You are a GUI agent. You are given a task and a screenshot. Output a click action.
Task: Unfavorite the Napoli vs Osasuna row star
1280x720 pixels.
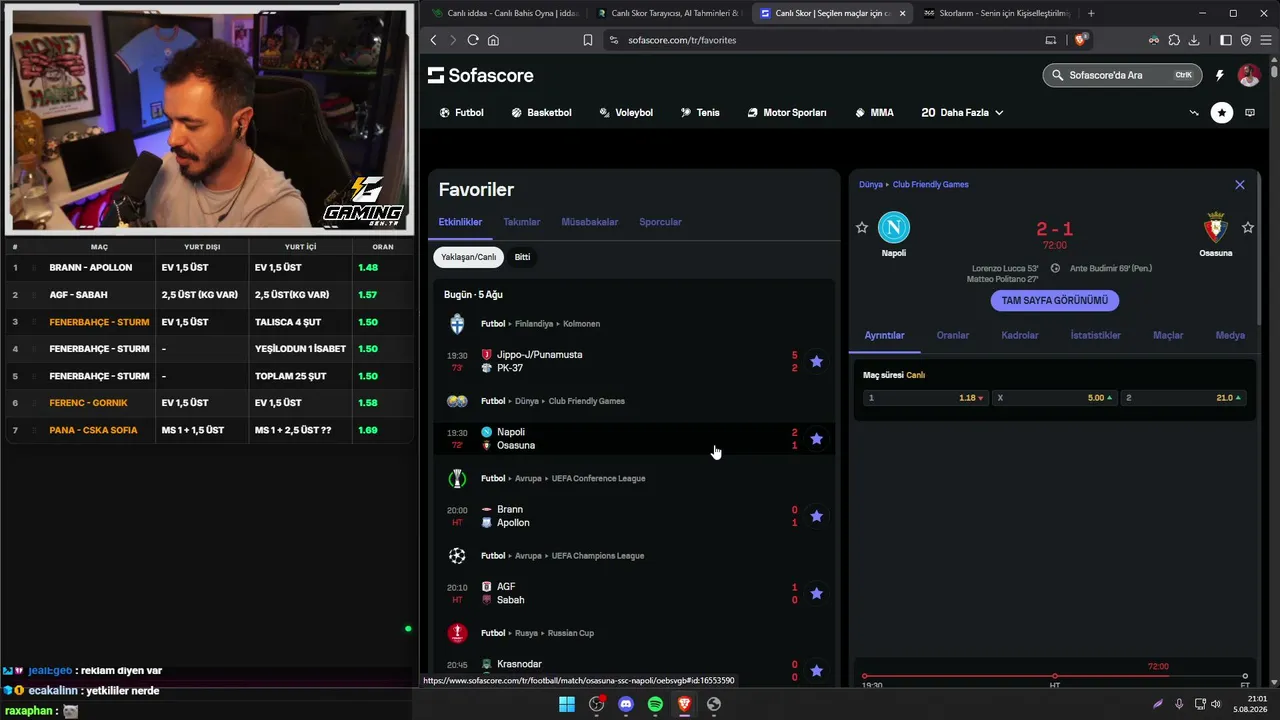click(816, 438)
